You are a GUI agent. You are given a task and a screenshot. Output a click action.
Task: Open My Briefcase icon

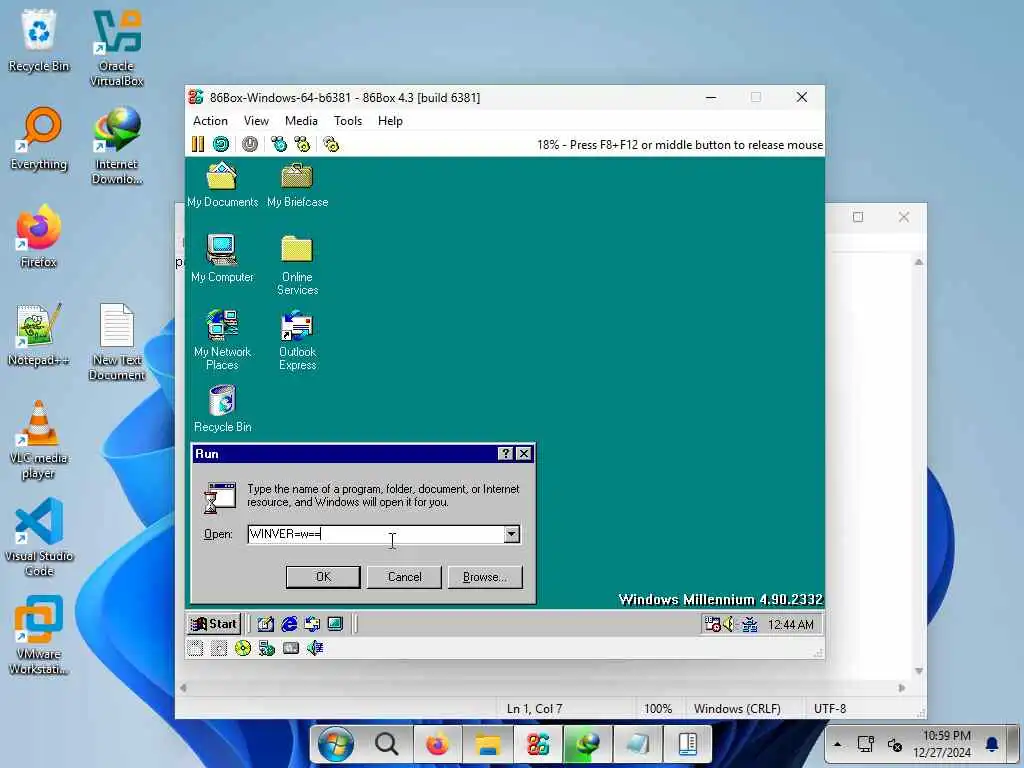tap(297, 185)
